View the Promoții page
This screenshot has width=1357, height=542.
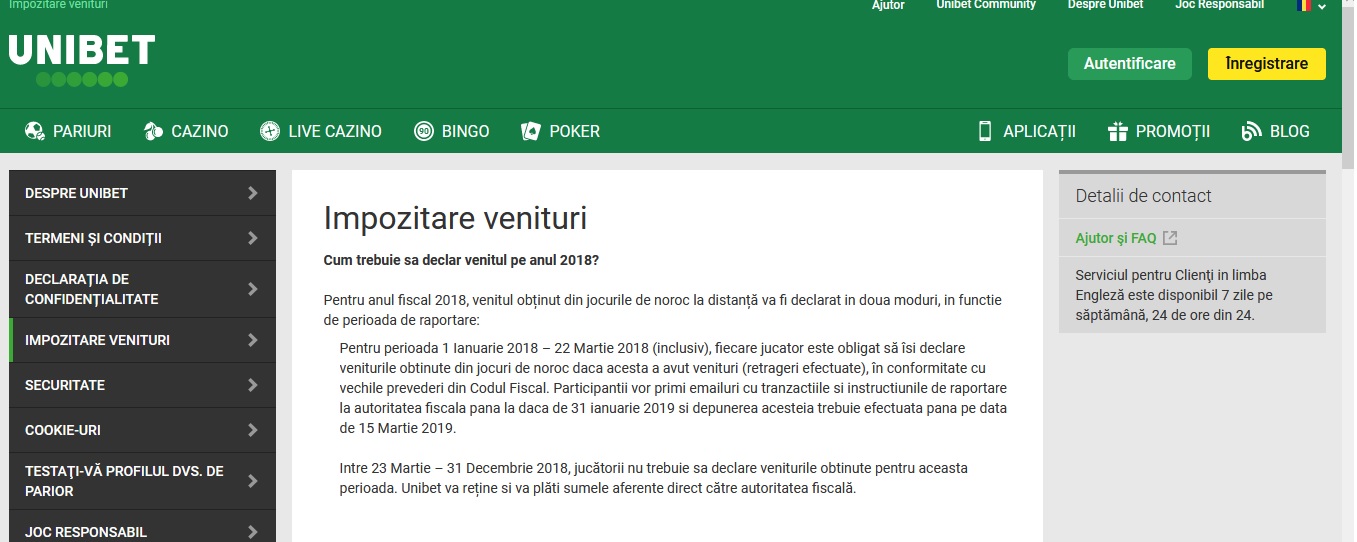[1159, 131]
